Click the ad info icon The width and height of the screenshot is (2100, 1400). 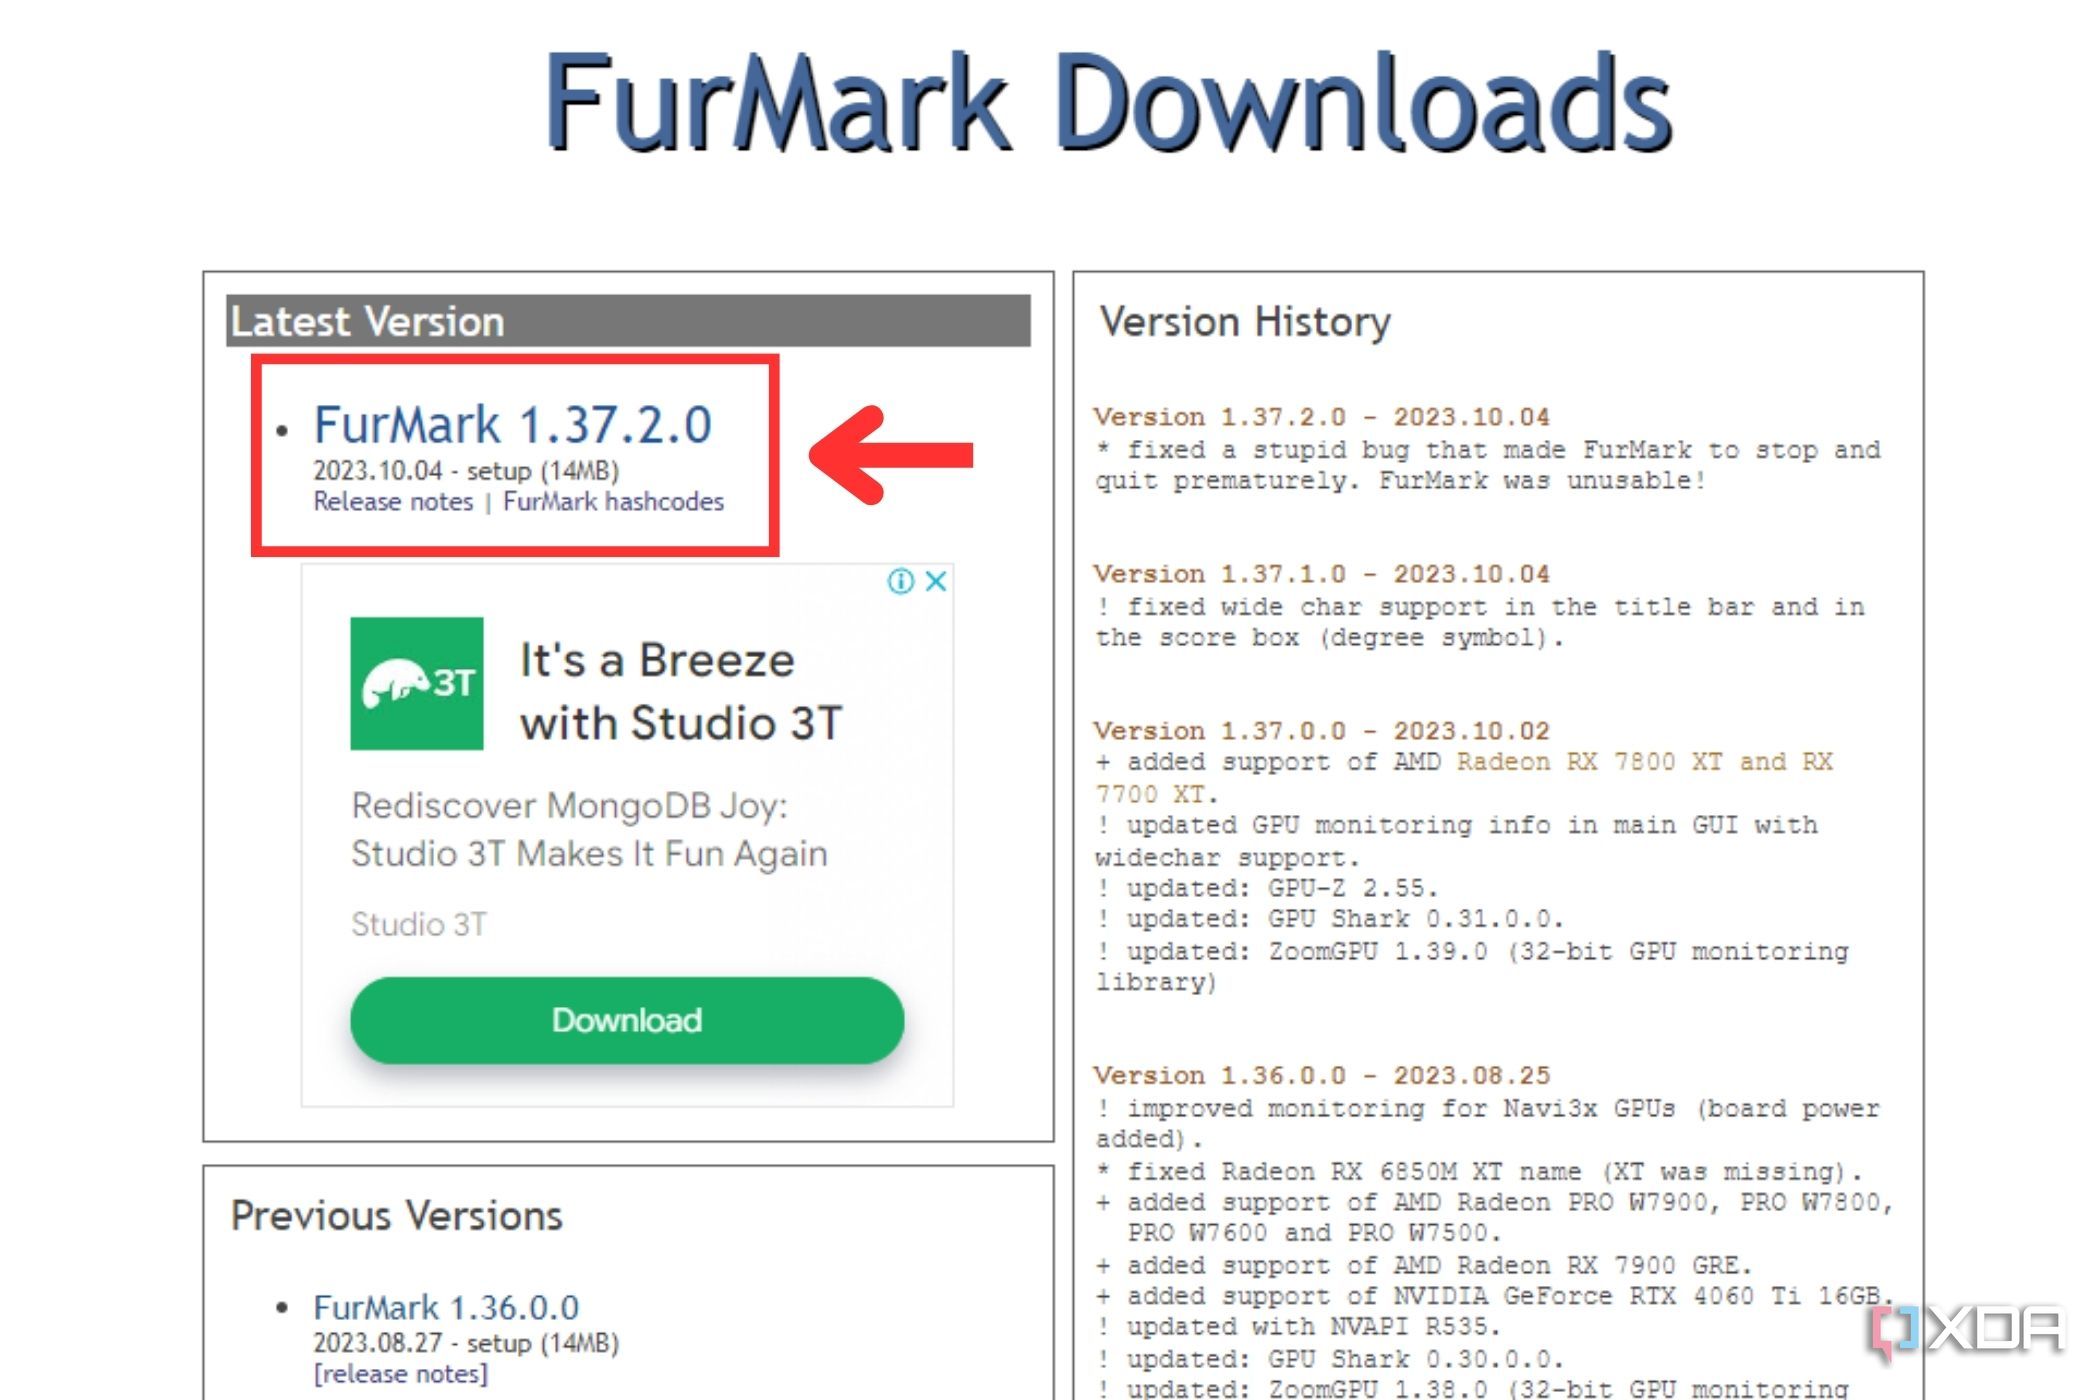901,581
